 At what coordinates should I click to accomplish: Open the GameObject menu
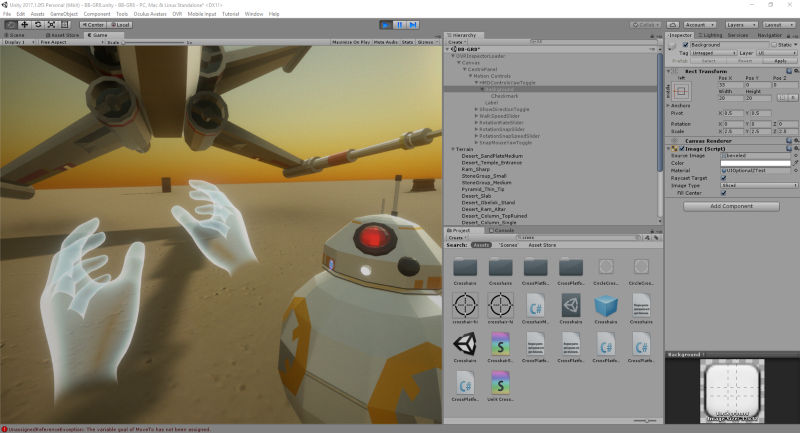tap(63, 15)
